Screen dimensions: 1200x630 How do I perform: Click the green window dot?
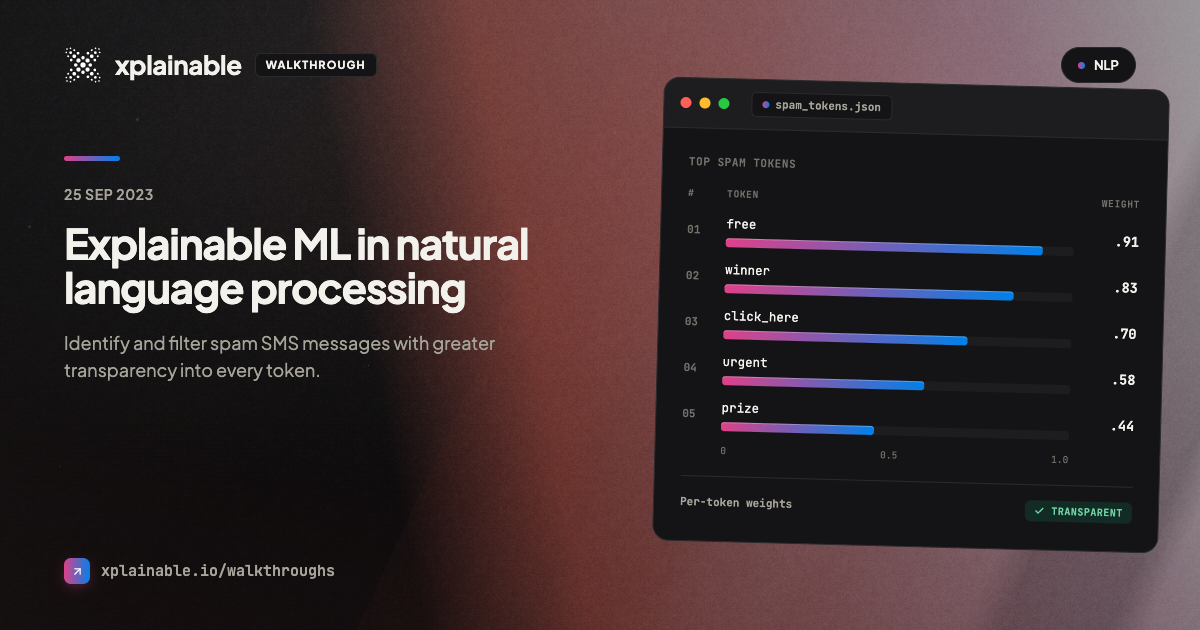724,103
